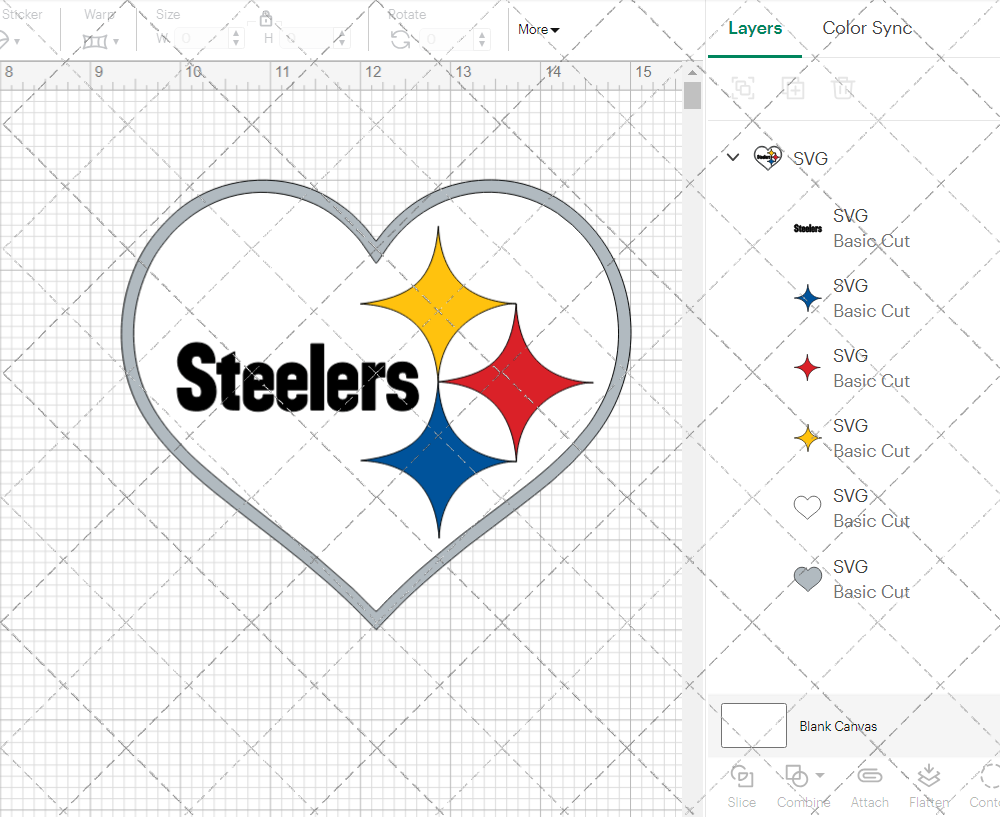Click the Rotate icon in toolbar
1000x817 pixels.
pyautogui.click(x=400, y=39)
